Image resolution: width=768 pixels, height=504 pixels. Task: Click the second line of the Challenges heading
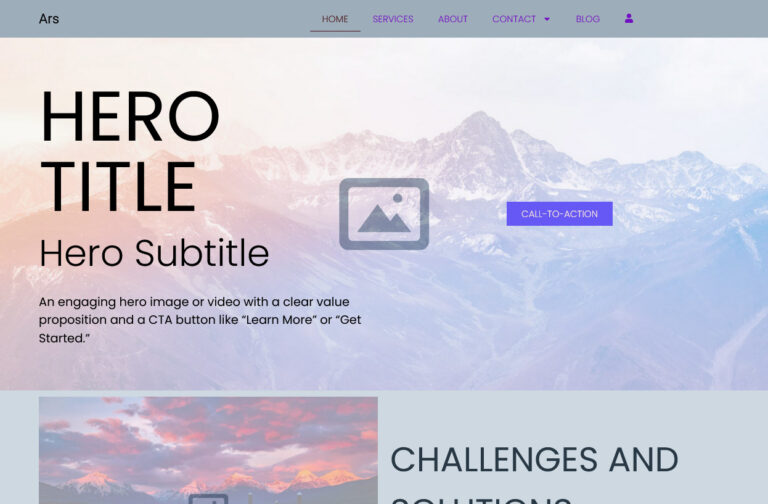481,500
